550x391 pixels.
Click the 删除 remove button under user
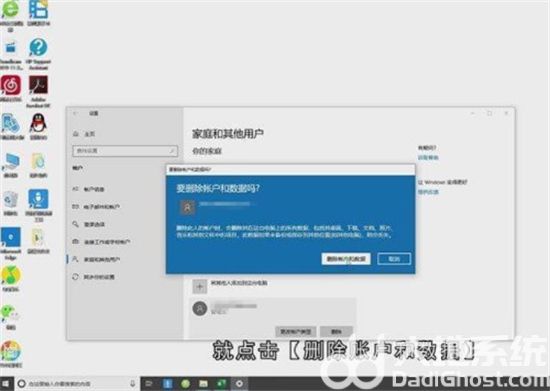[x=336, y=331]
